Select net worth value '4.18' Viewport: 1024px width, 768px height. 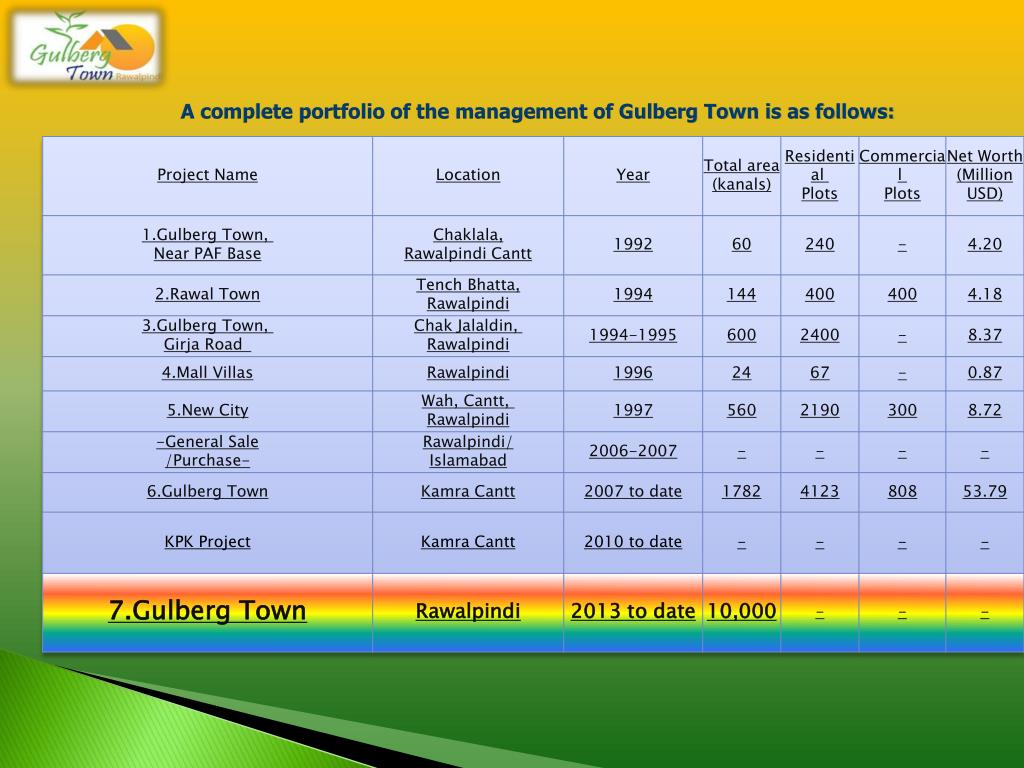984,295
